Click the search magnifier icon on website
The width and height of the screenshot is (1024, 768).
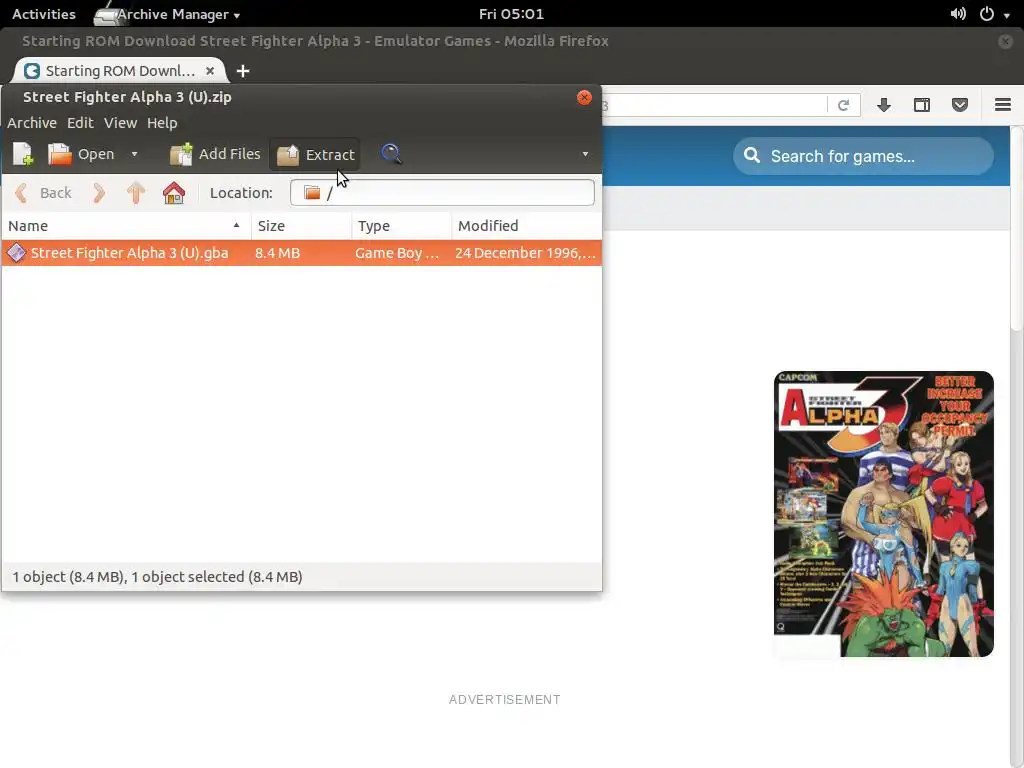752,155
